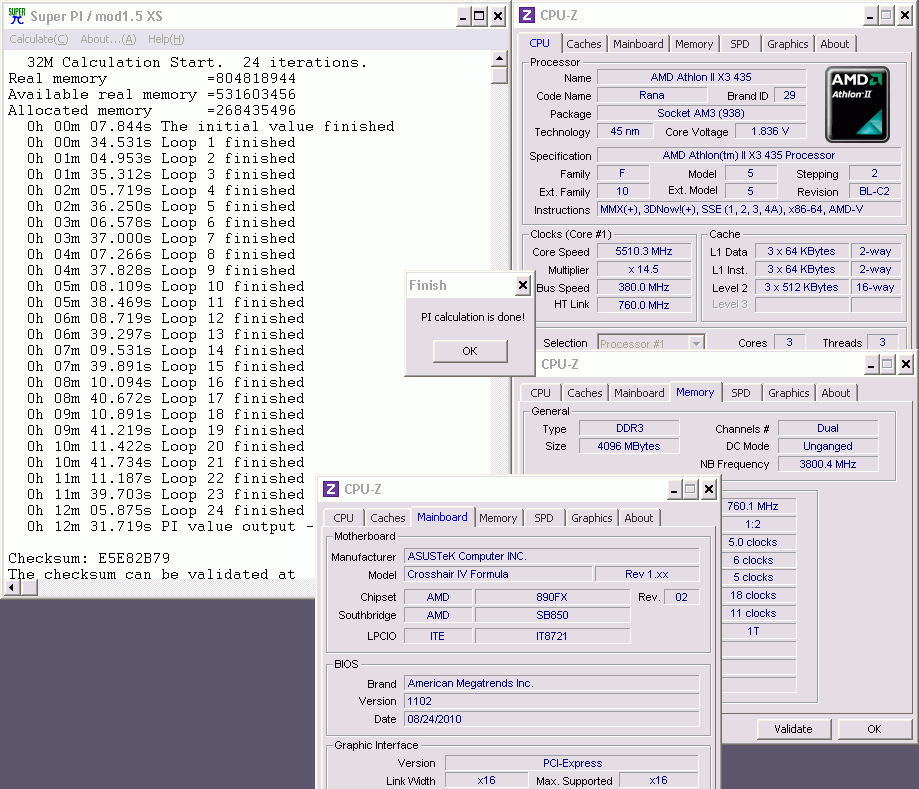Click the Super PI app icon in title bar
The image size is (919, 789).
coord(16,16)
